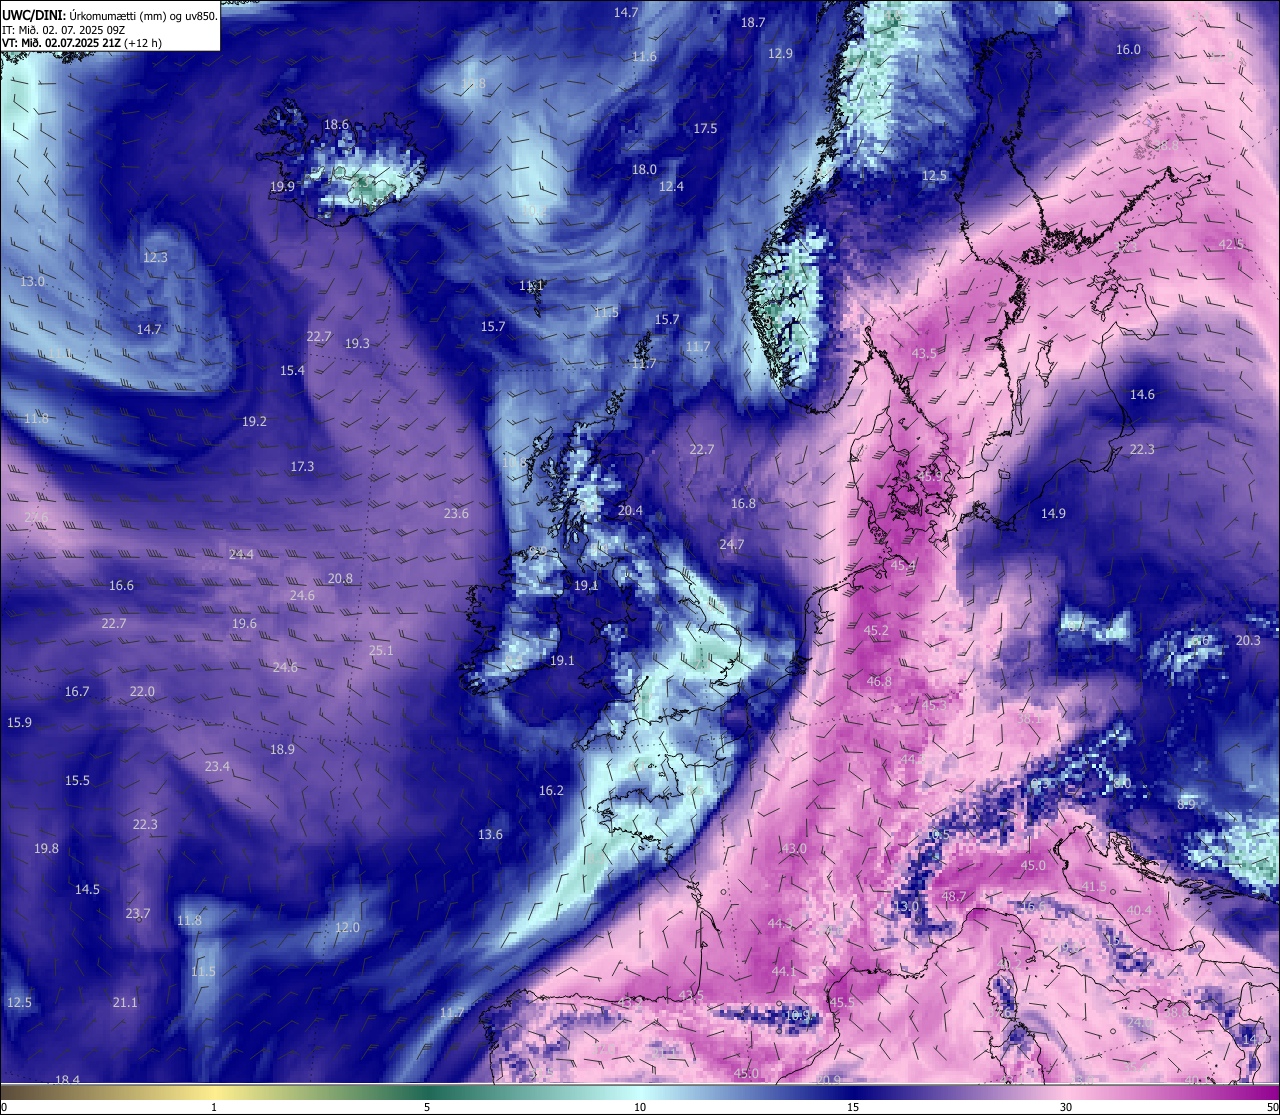Click the 14.5 value label
This screenshot has height=1115, width=1280.
[x=87, y=890]
